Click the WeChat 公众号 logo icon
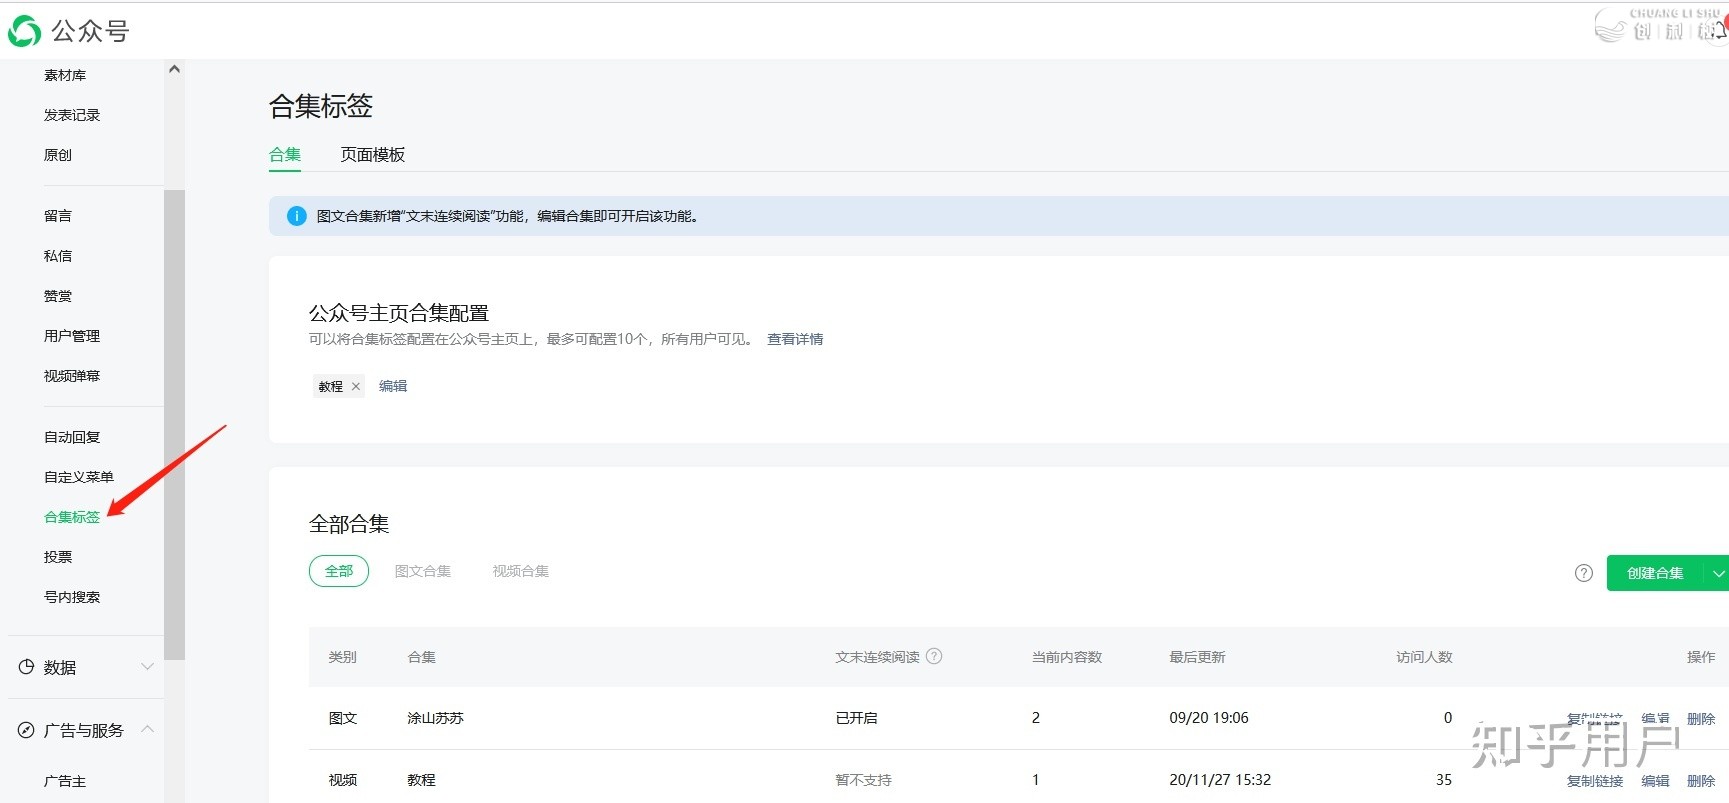The height and width of the screenshot is (803, 1729). click(x=24, y=31)
